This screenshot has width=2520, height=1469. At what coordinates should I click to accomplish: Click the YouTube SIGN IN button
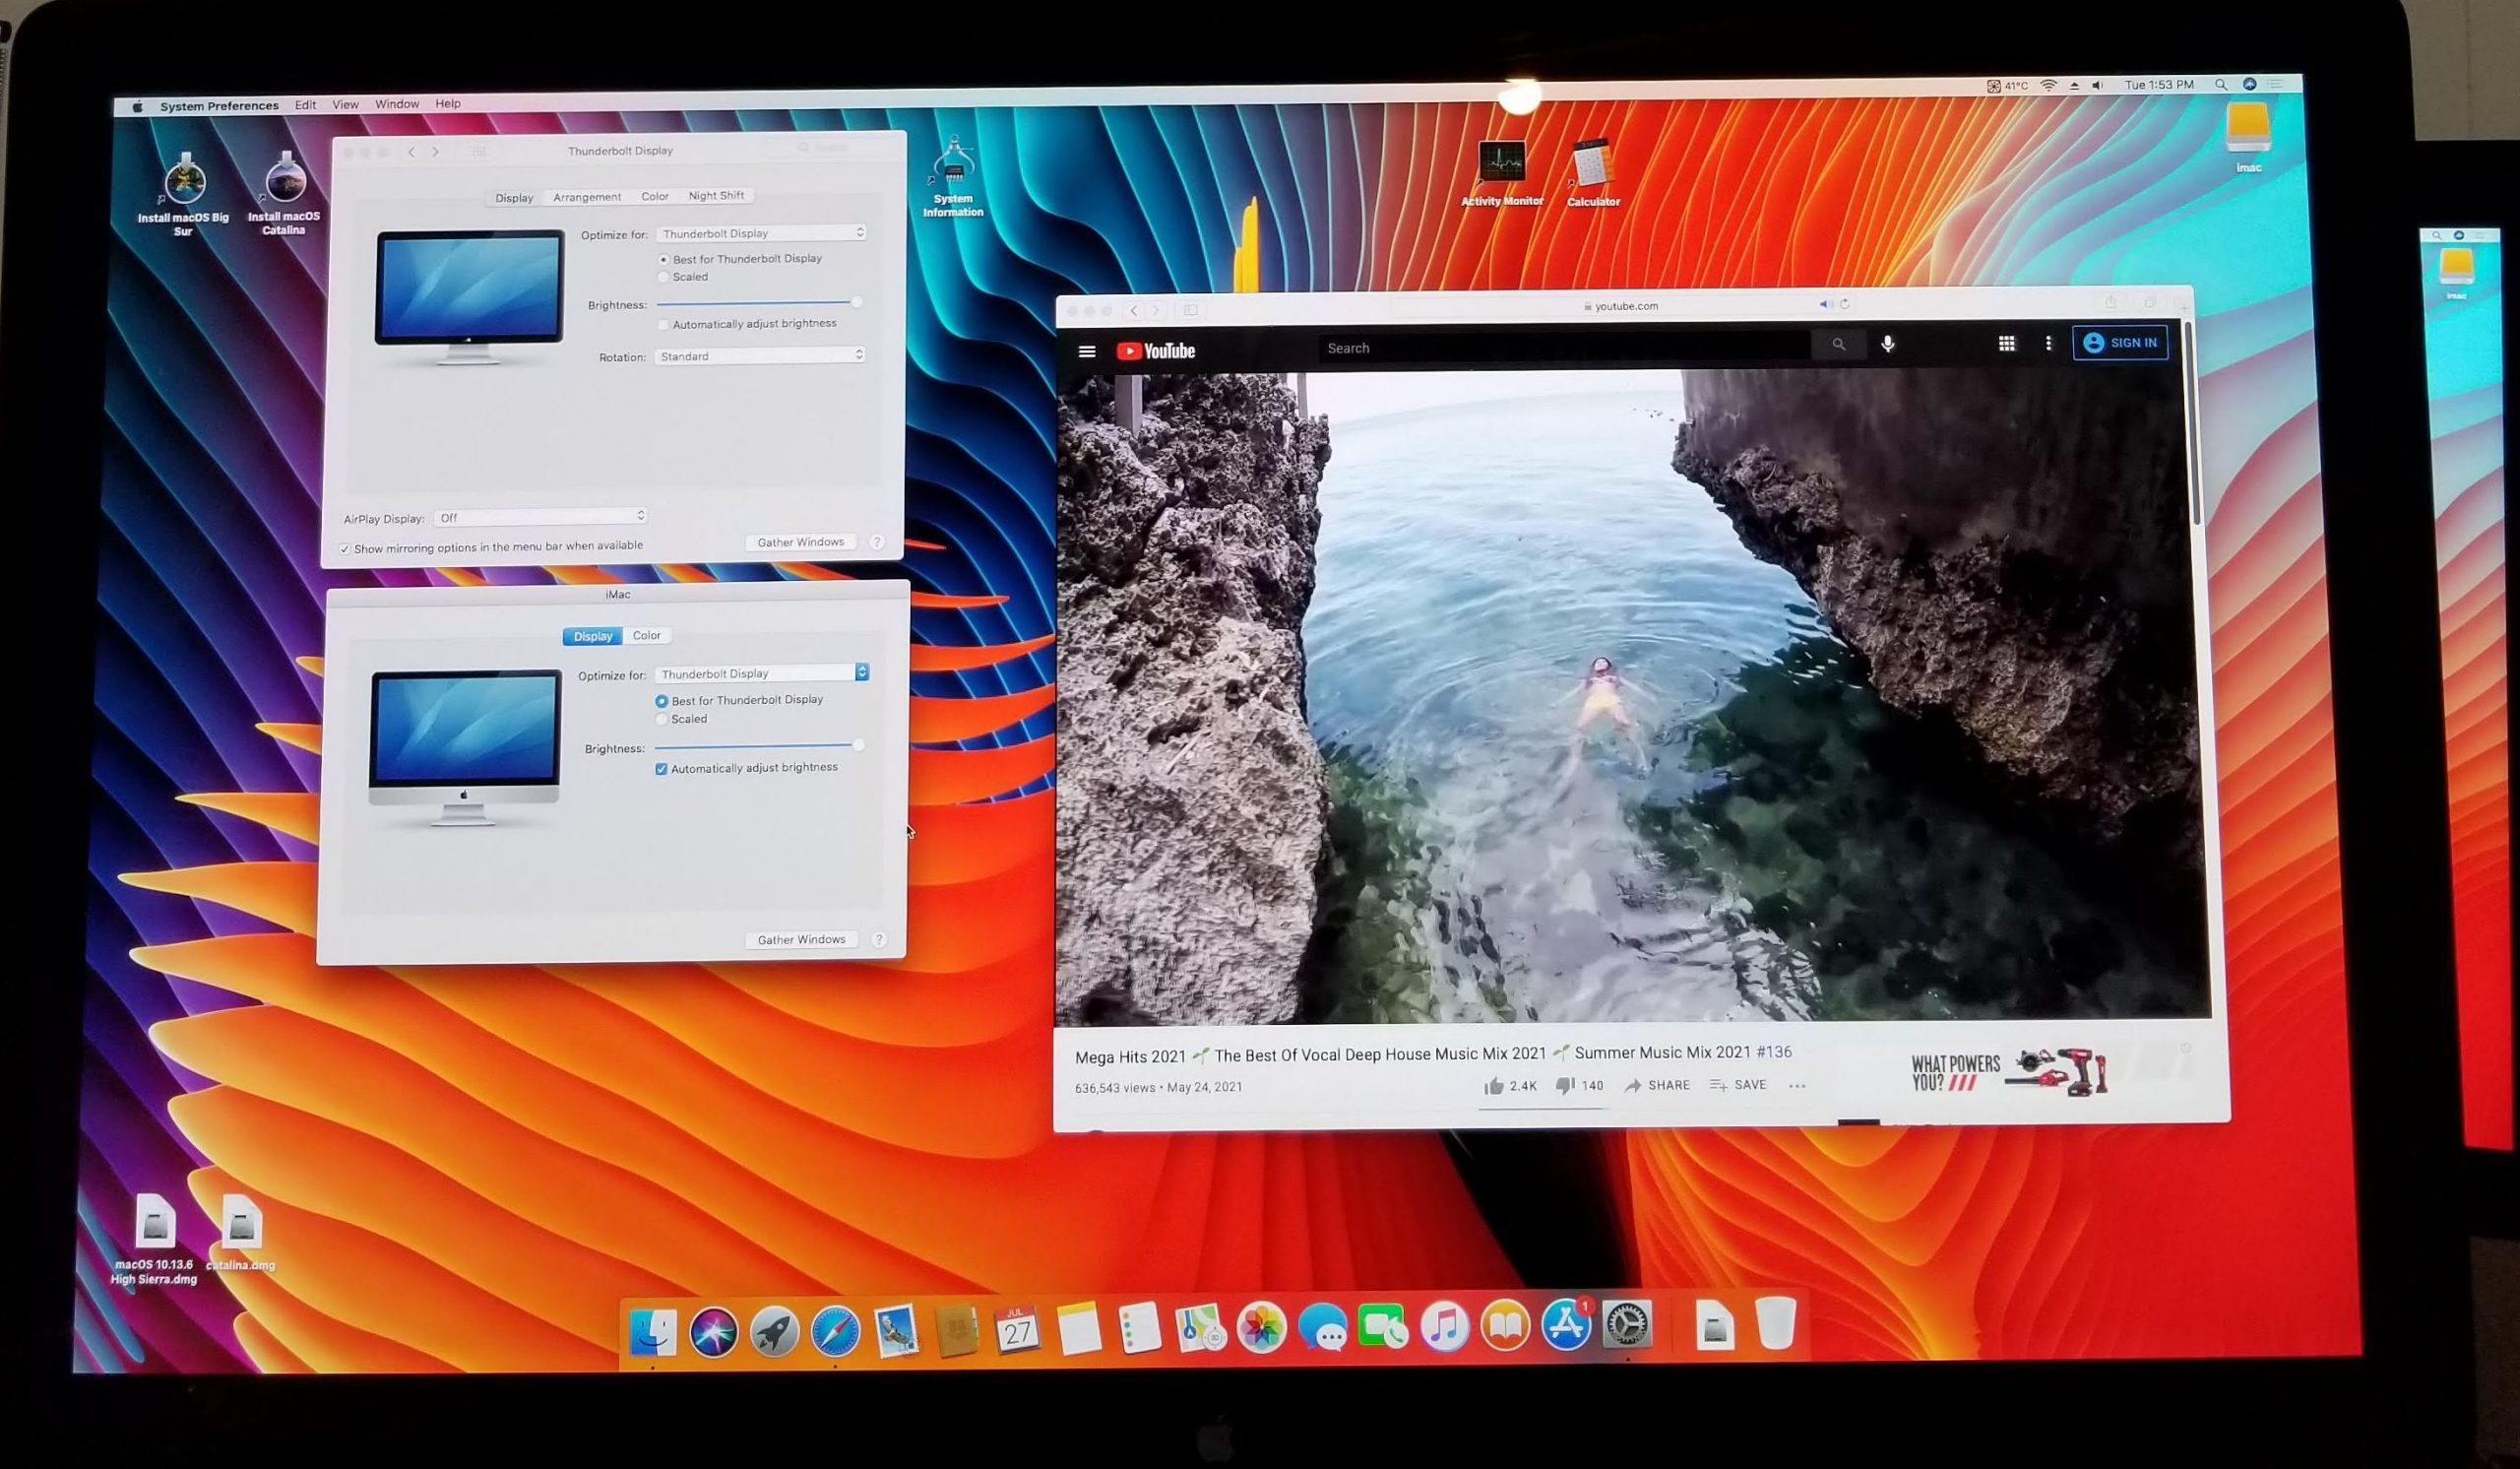click(x=2120, y=343)
